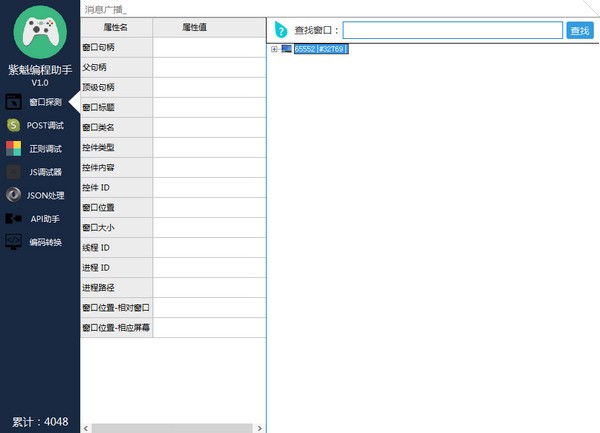Viewport: 600px width, 433px height.
Task: Click the scrollbar right arrow
Action: tap(260, 428)
